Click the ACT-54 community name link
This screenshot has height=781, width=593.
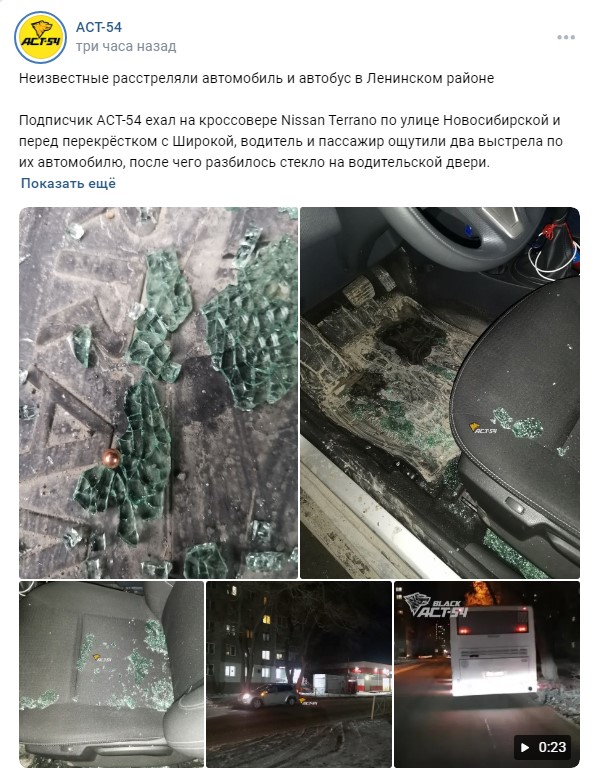pyautogui.click(x=99, y=27)
